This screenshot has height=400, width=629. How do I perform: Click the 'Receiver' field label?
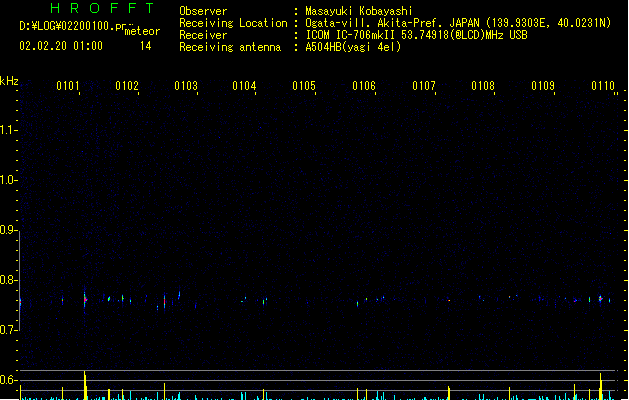click(x=203, y=35)
